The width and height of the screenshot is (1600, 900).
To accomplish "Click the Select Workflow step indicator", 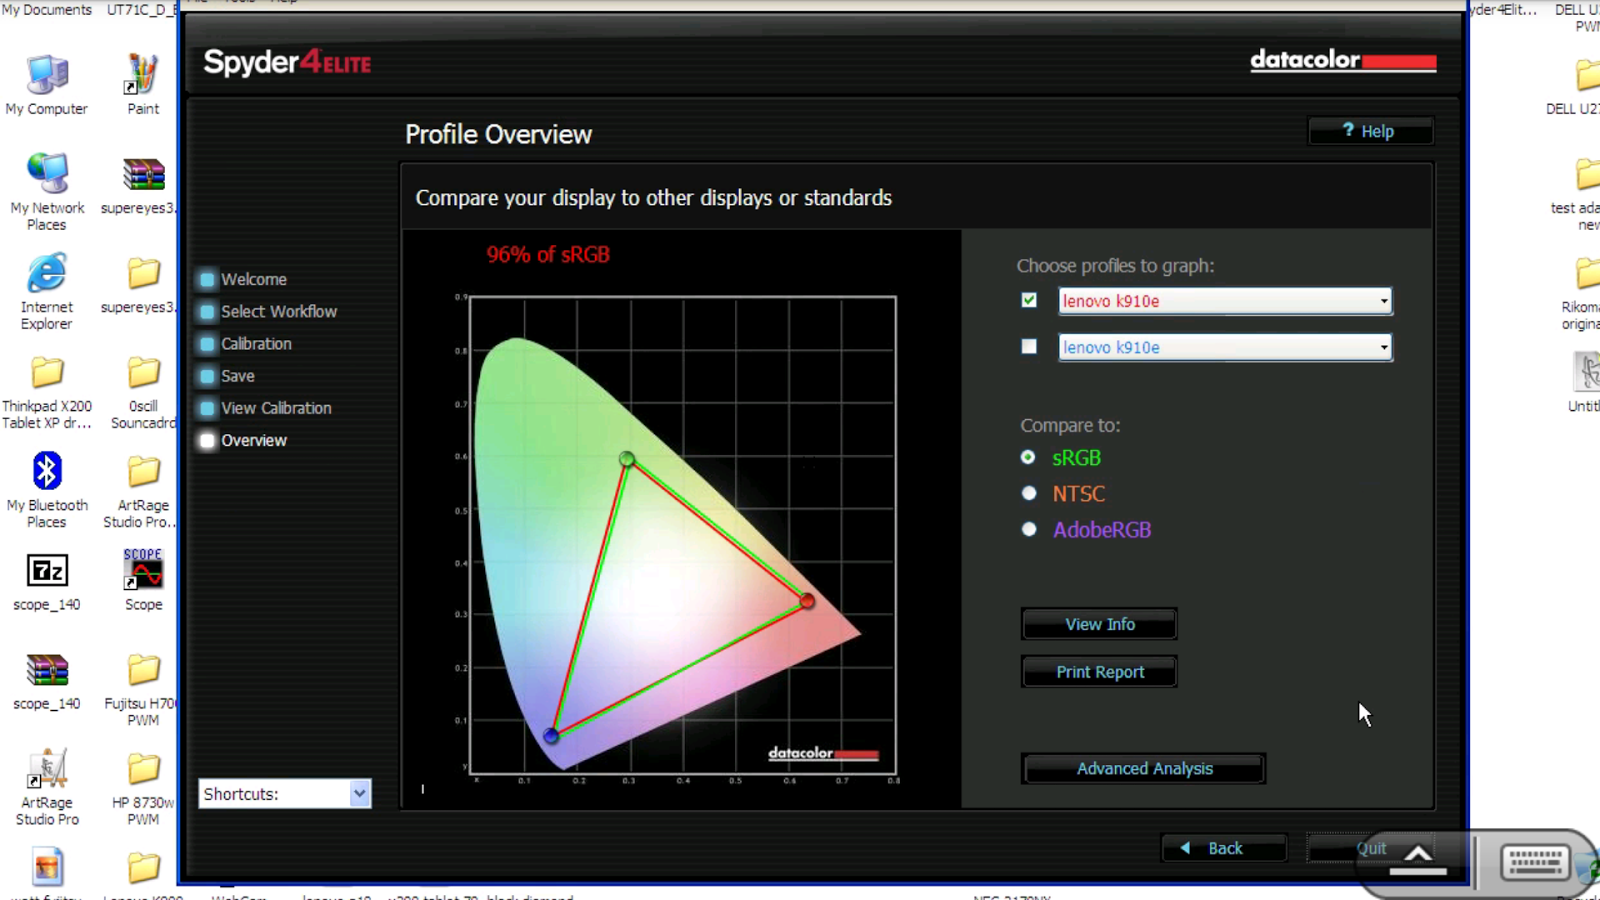I will pyautogui.click(x=207, y=312).
